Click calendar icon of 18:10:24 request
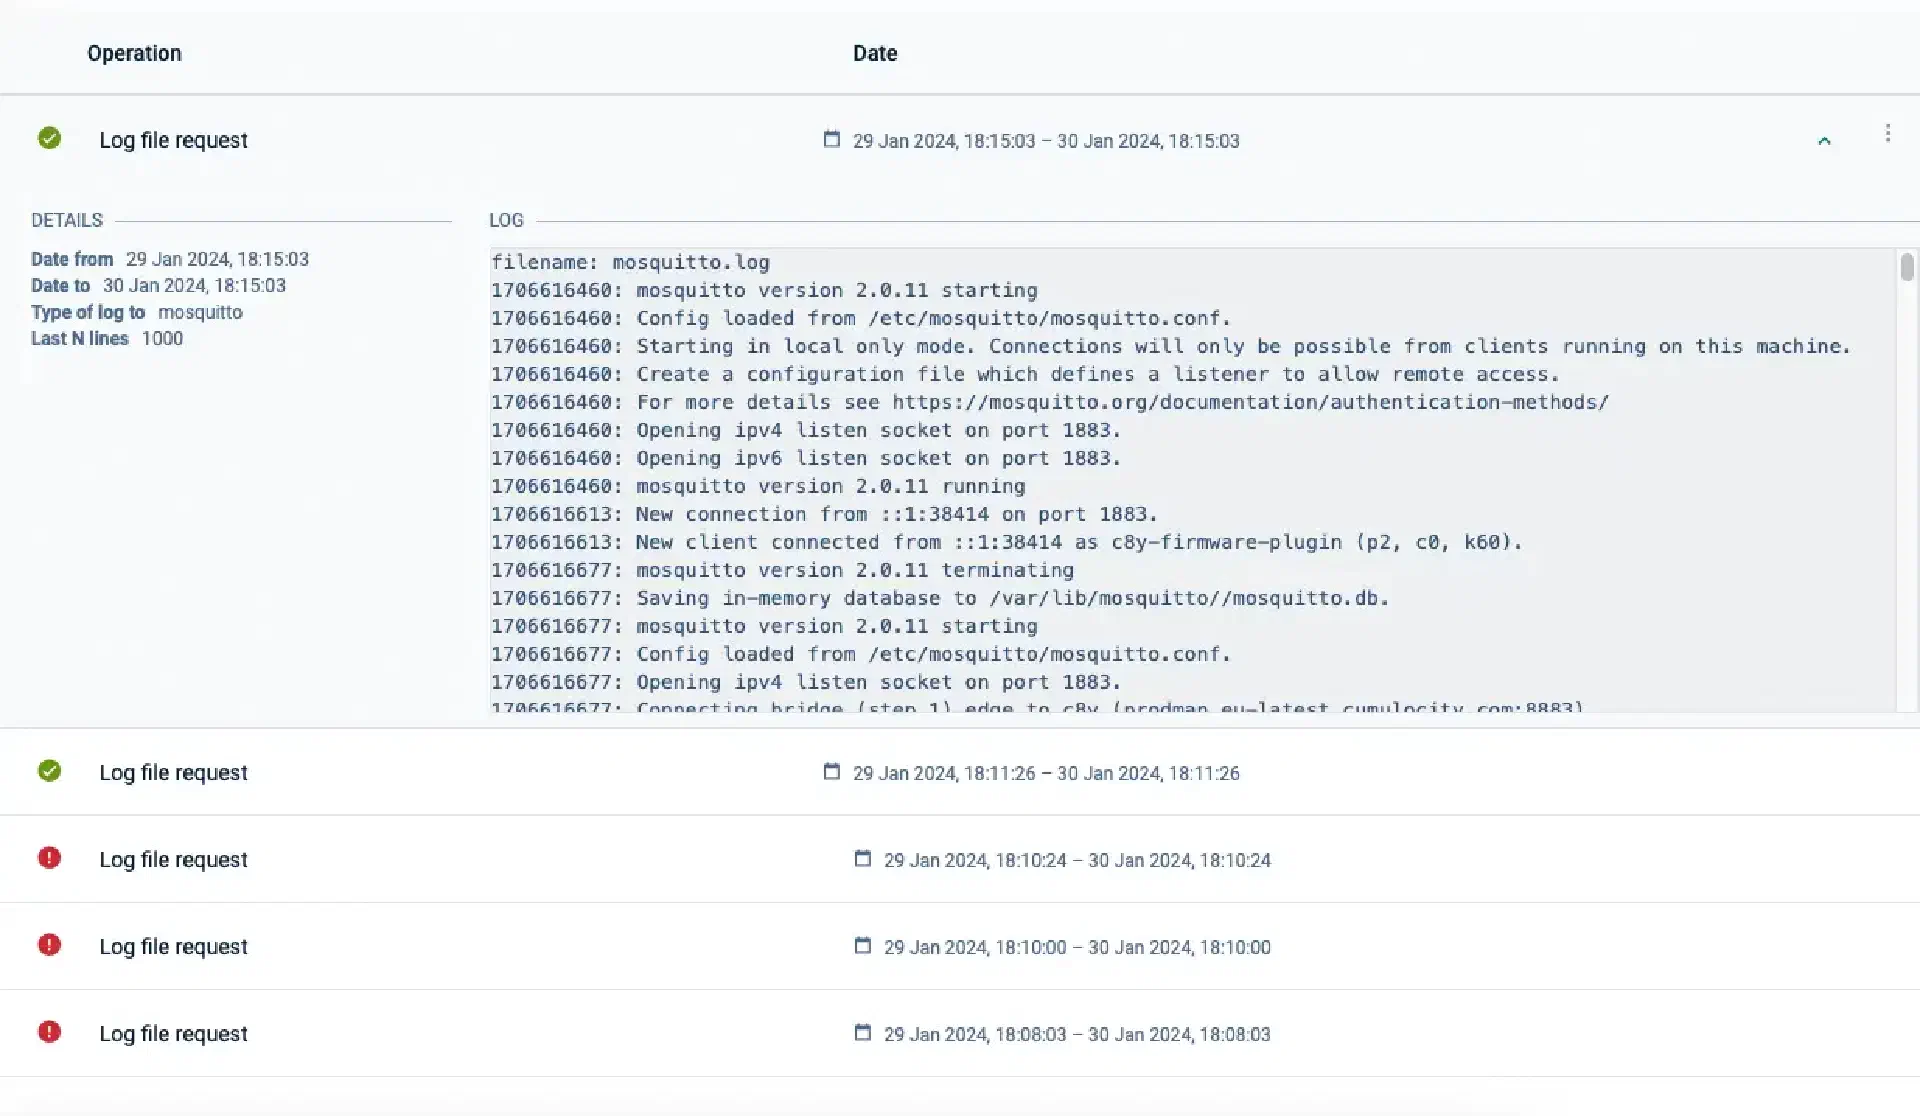Image resolution: width=1920 pixels, height=1116 pixels. coord(862,858)
